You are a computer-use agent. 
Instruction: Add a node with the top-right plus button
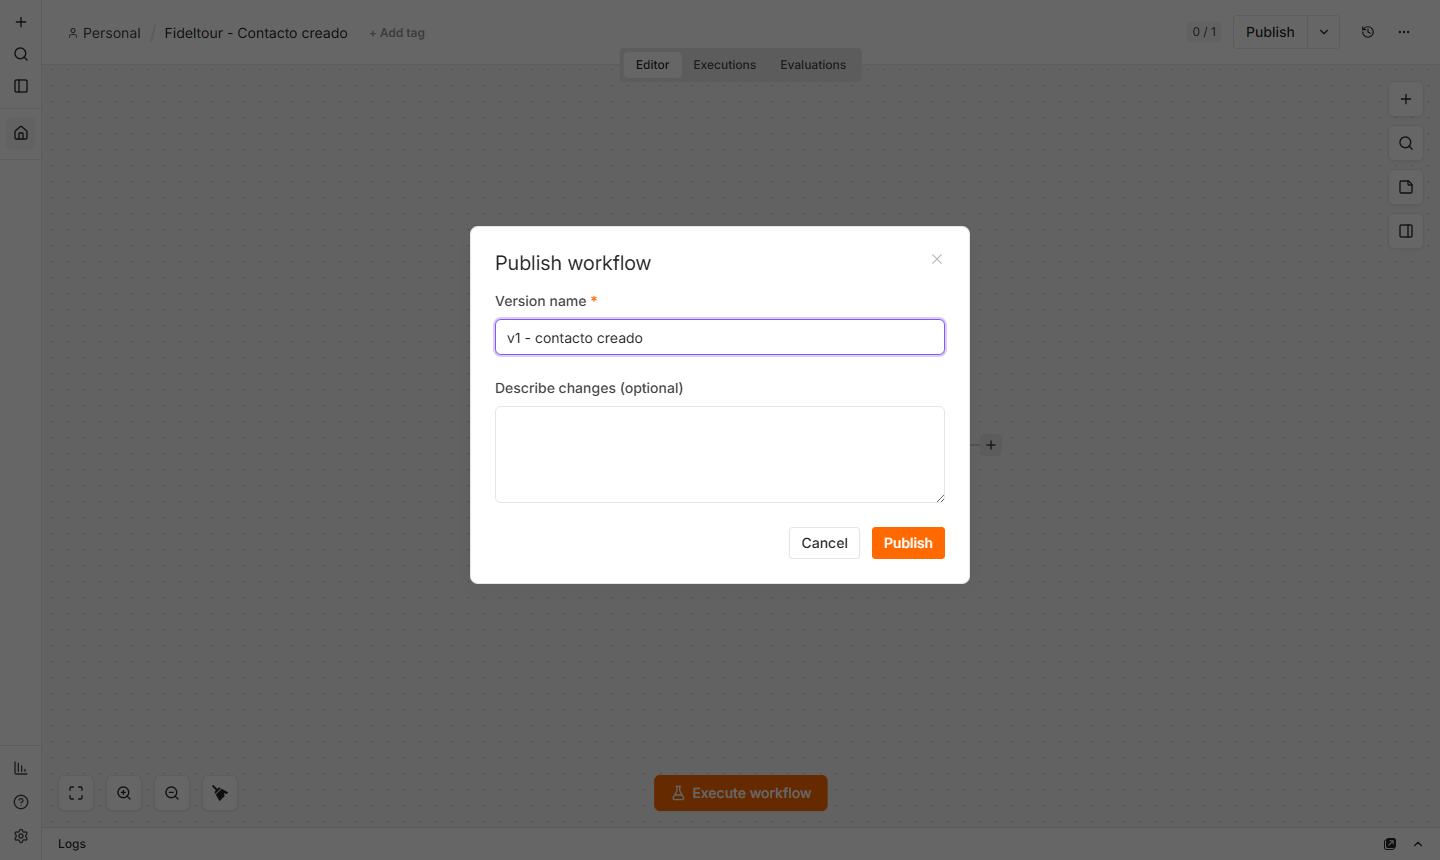(1406, 99)
